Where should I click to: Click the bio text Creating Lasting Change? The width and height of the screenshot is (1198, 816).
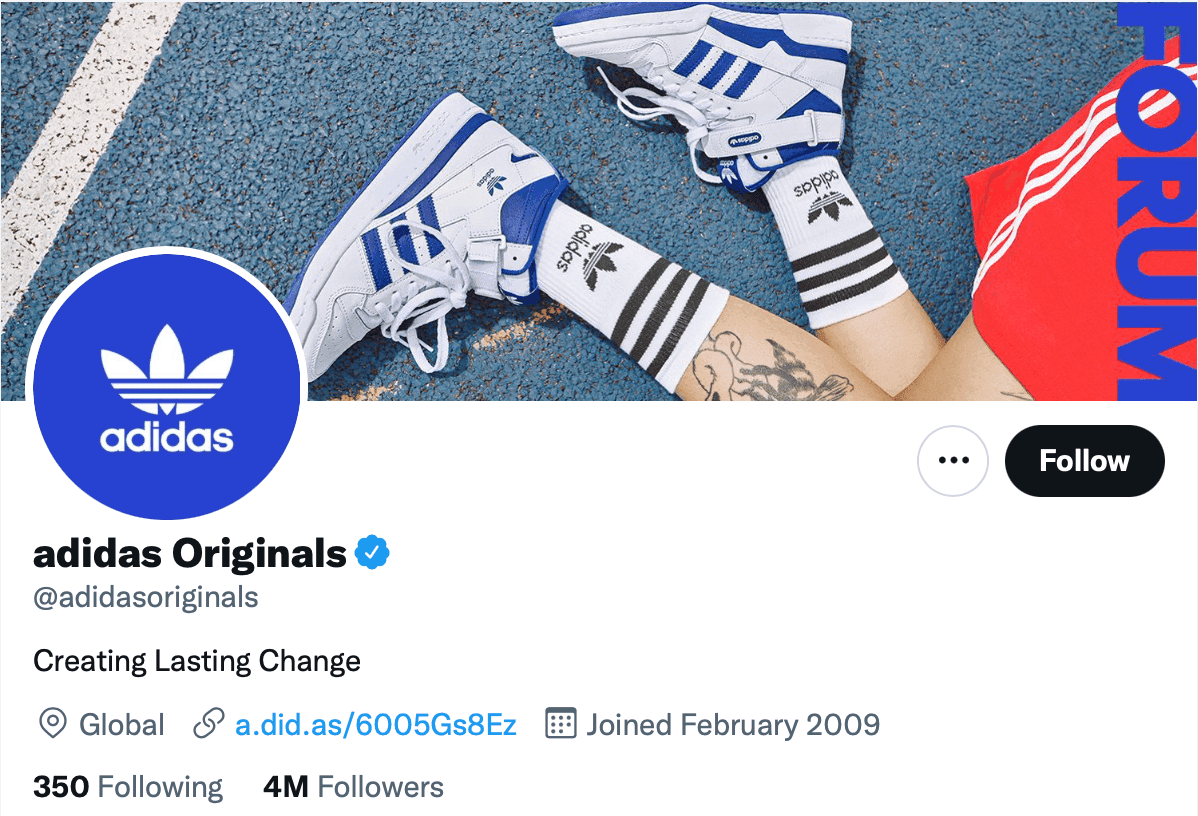click(x=197, y=661)
